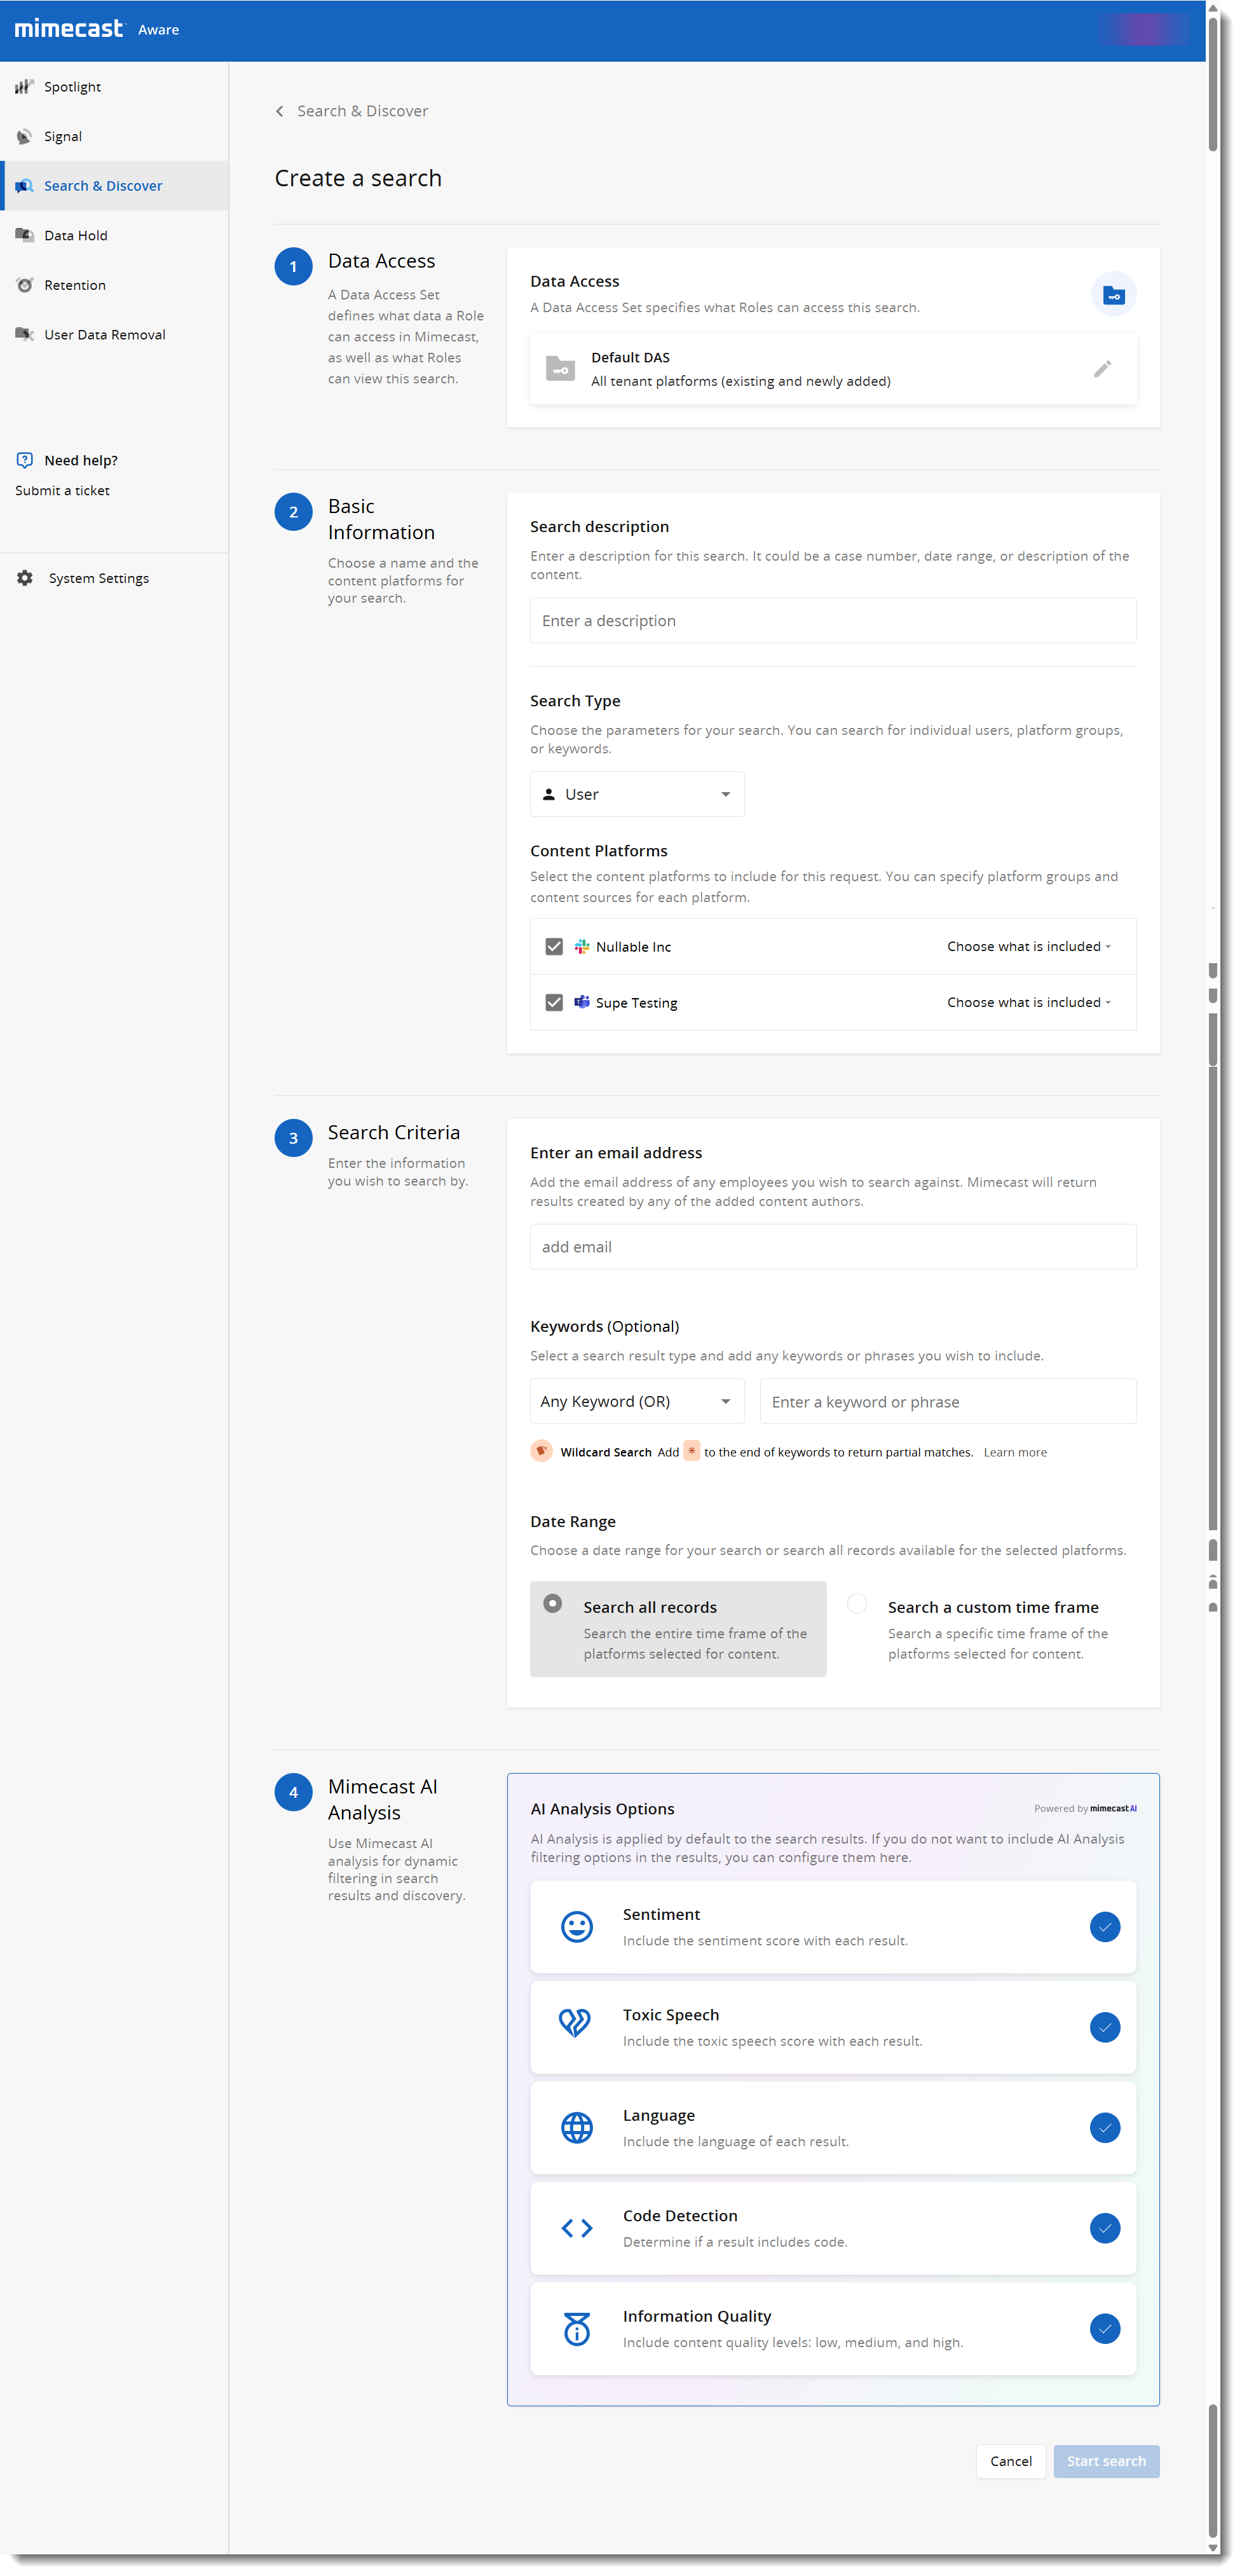Disable the Toxic Speech analysis toggle
This screenshot has width=1242, height=2576.
1104,2027
